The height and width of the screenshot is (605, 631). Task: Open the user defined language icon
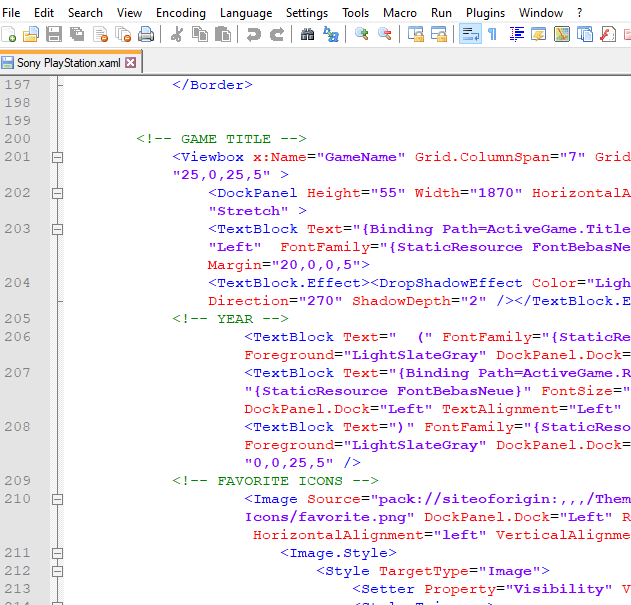pos(538,34)
